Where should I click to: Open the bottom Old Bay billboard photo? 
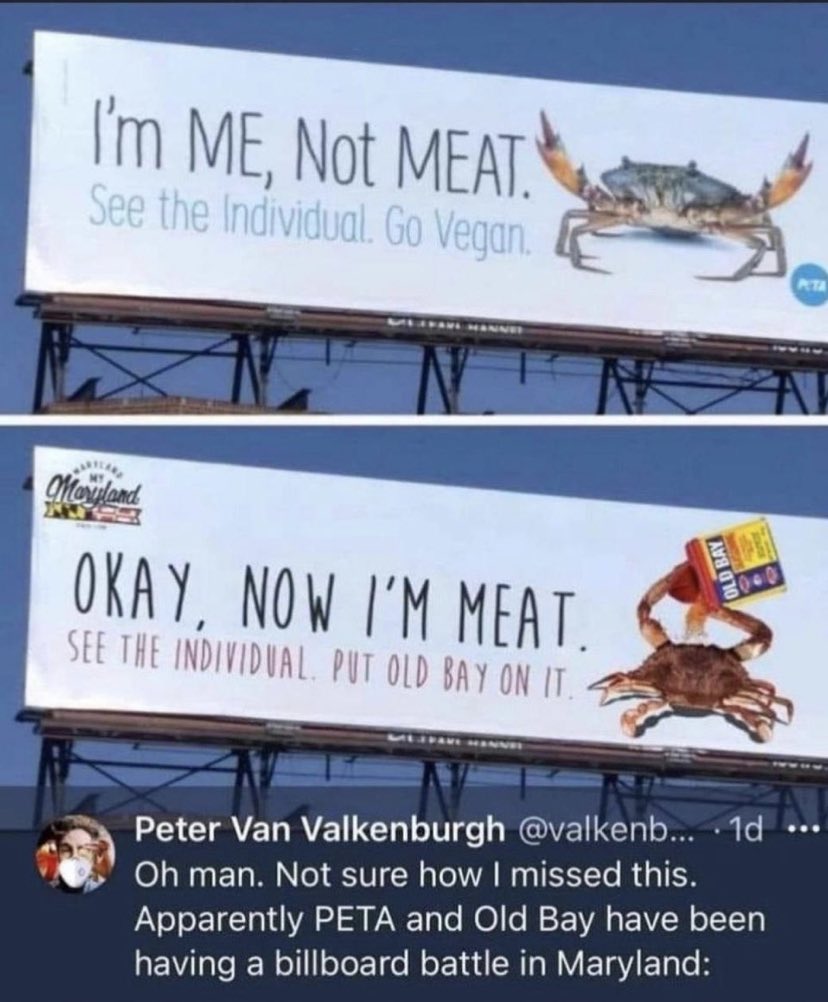414,613
